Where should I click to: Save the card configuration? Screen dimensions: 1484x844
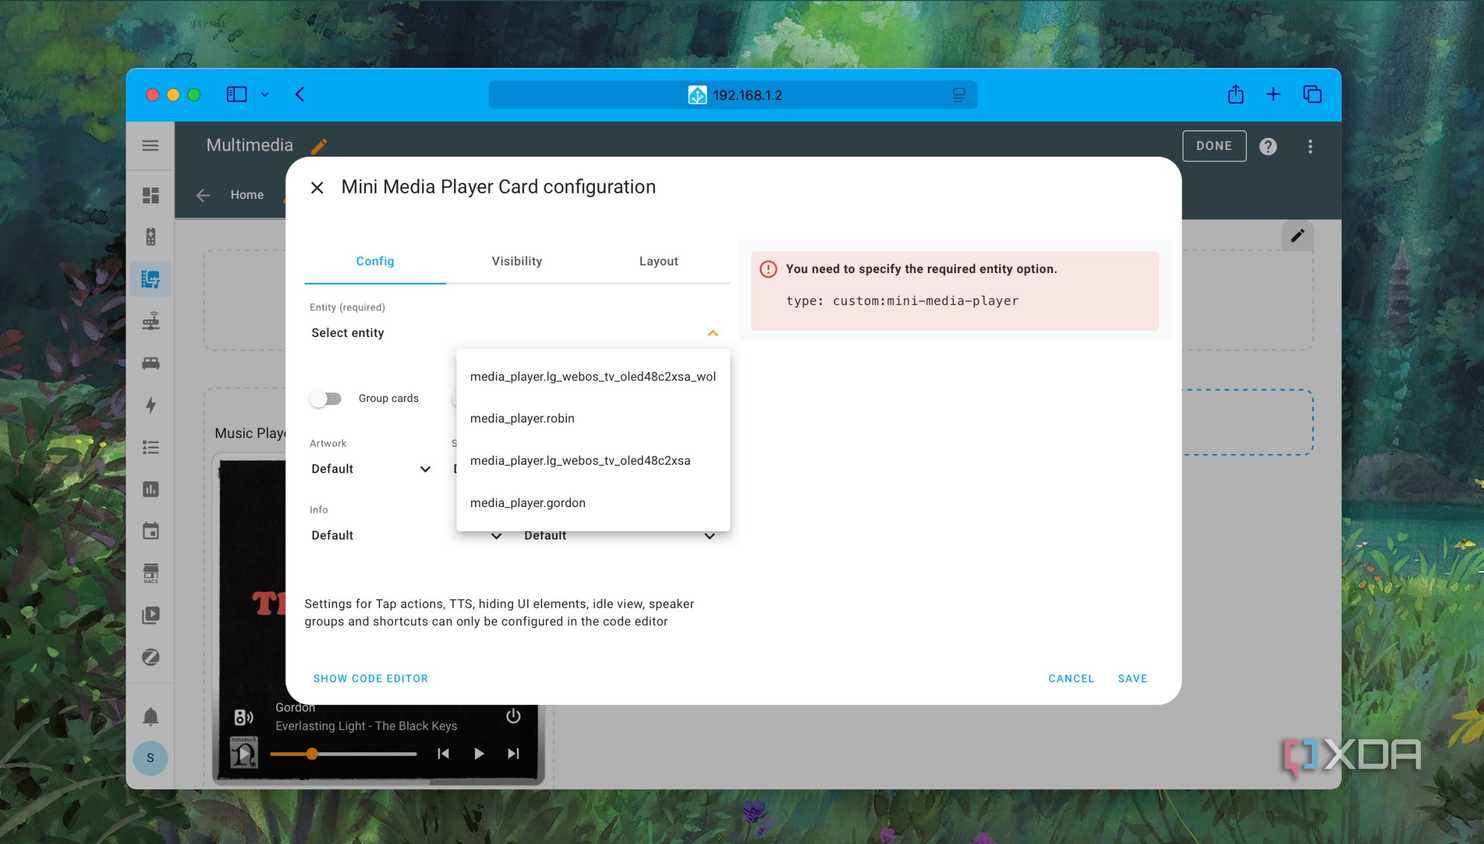[x=1133, y=679]
